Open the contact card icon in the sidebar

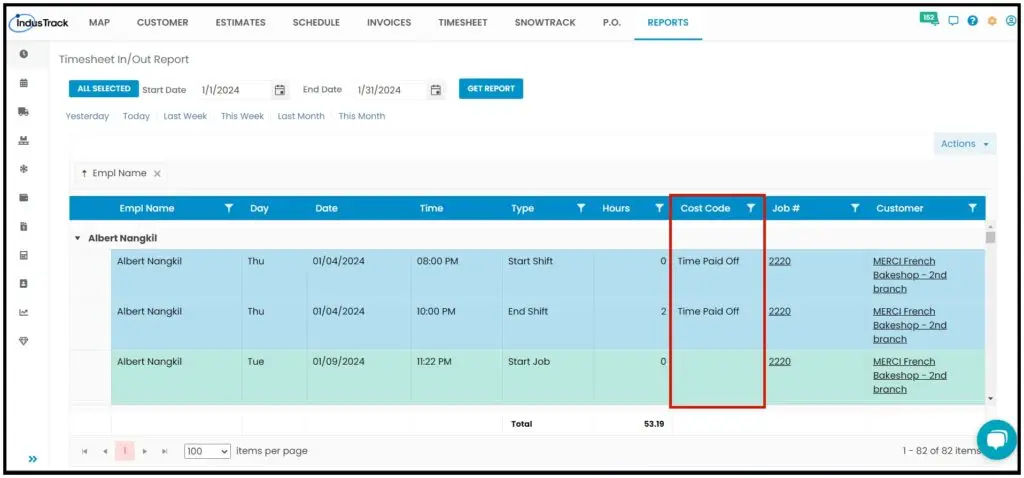click(24, 284)
